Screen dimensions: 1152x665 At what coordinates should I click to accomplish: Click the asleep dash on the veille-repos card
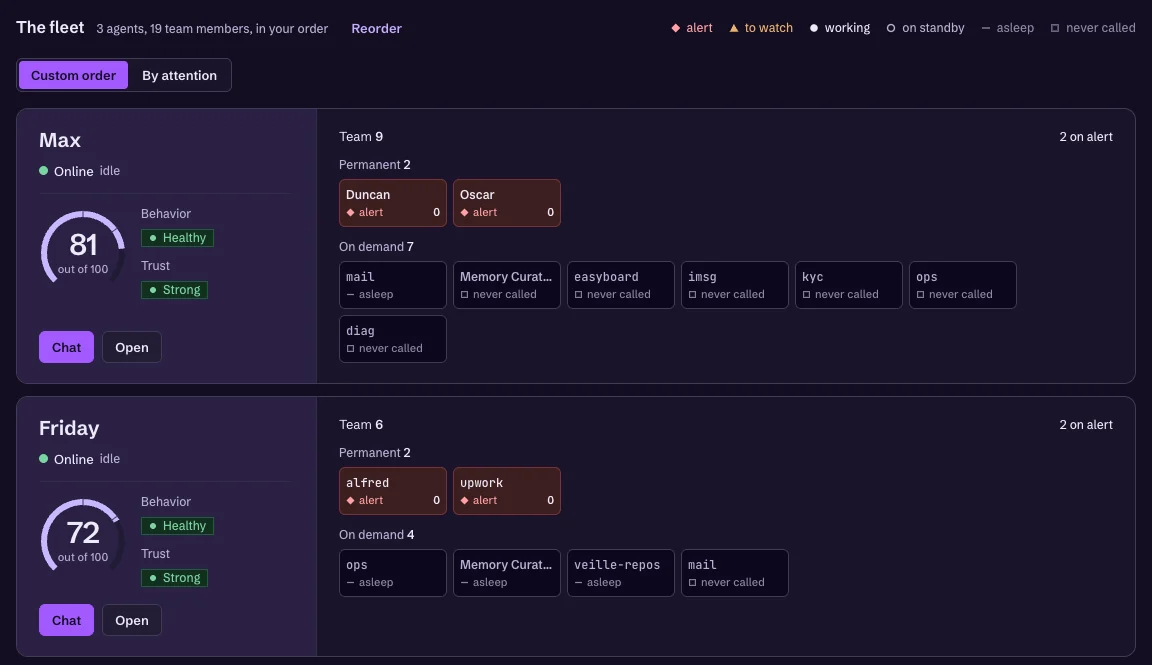(x=578, y=583)
